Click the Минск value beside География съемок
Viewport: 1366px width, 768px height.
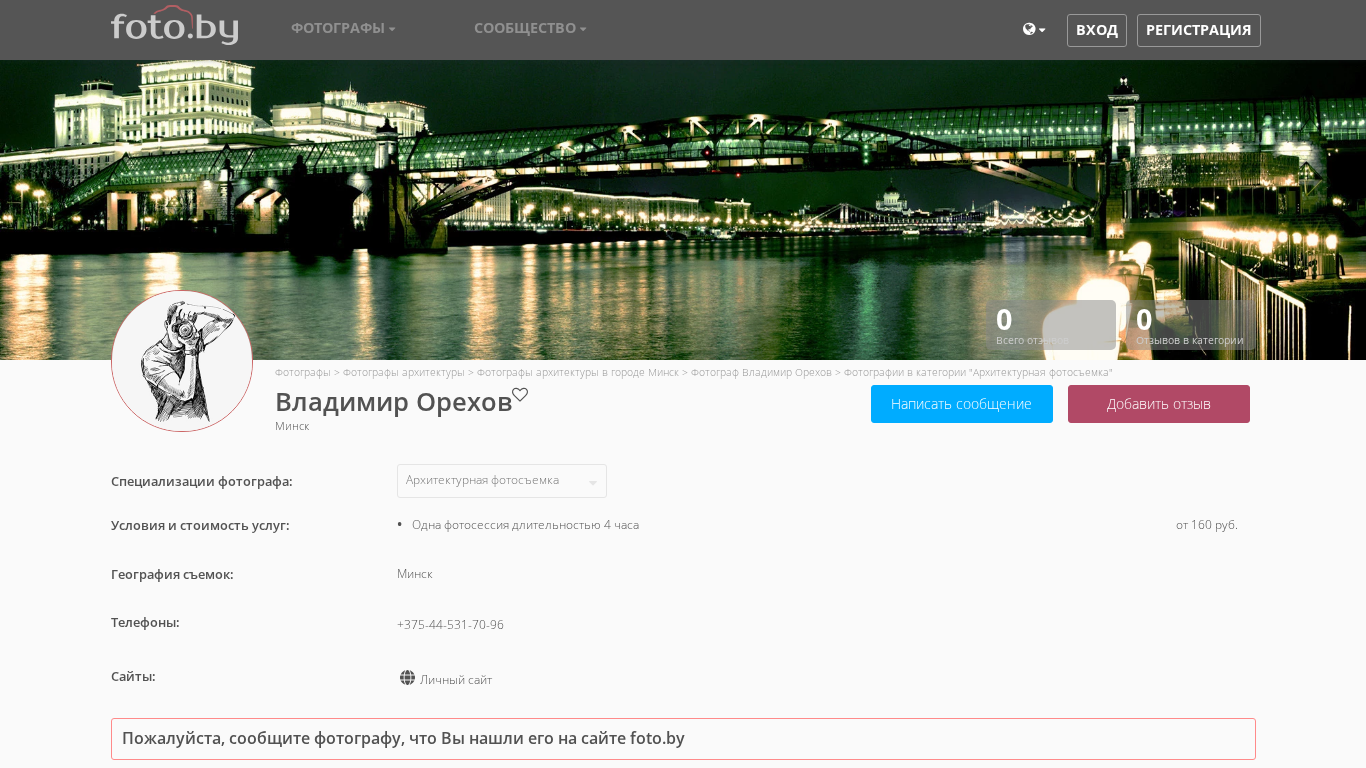[x=415, y=574]
